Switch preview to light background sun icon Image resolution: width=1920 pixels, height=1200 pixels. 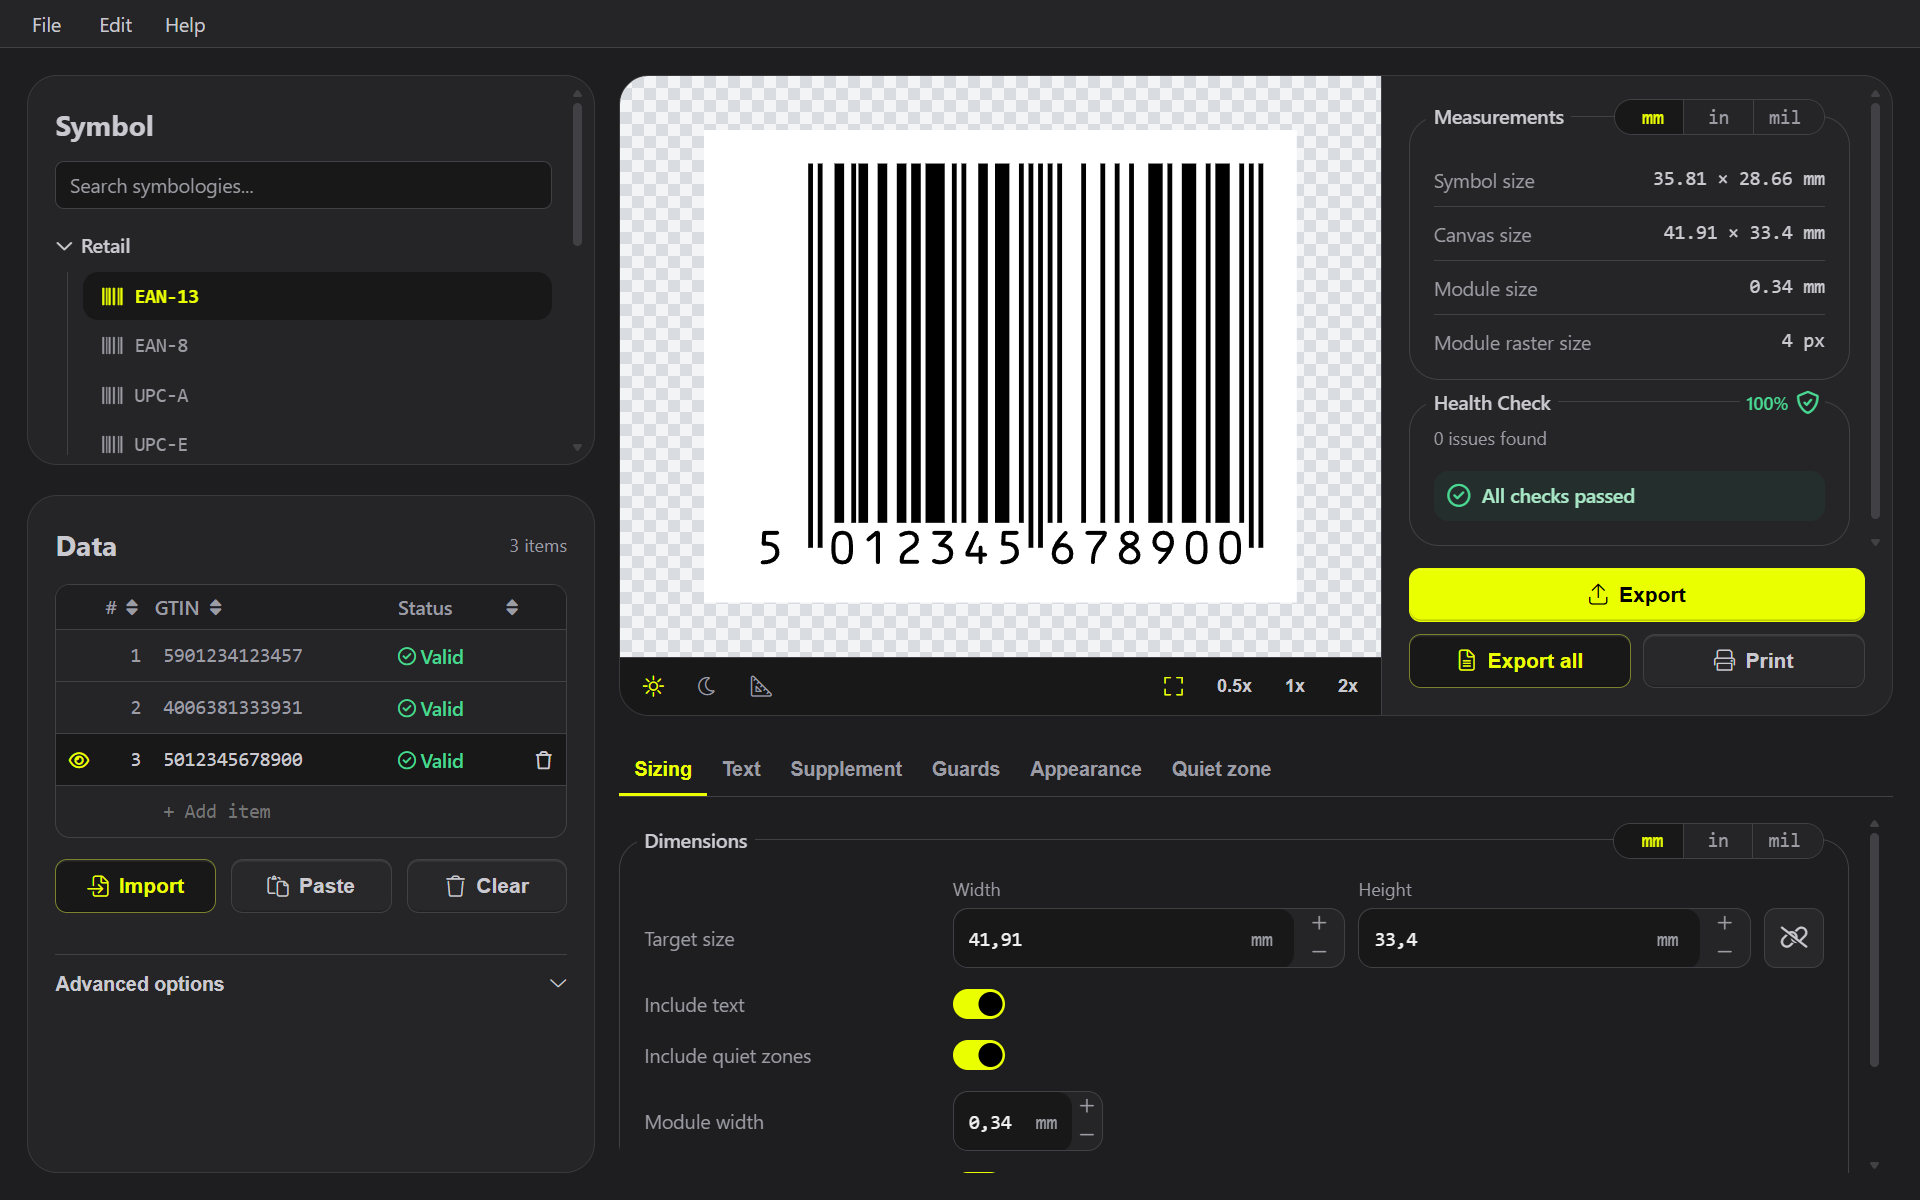click(x=653, y=686)
